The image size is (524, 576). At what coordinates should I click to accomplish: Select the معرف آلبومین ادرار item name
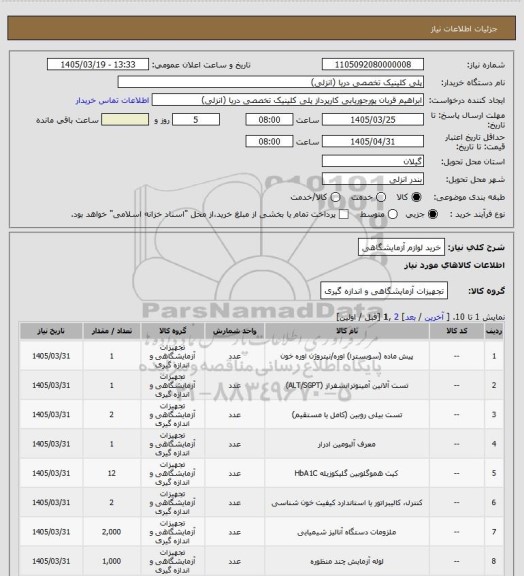click(347, 444)
